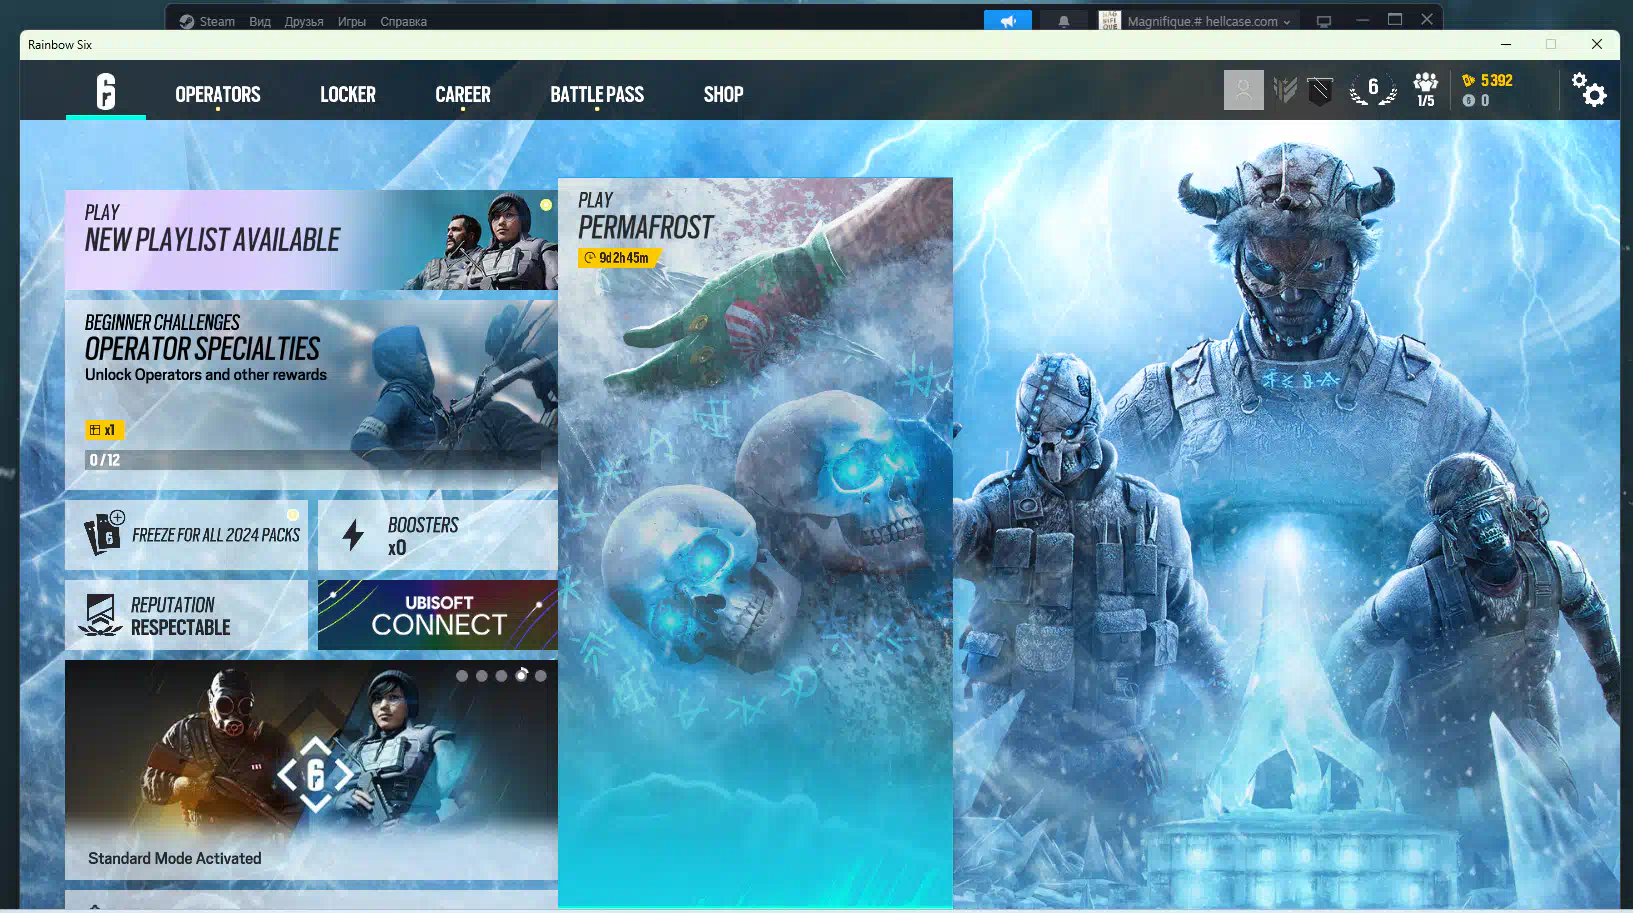Image resolution: width=1633 pixels, height=913 pixels.
Task: Select the first carousel dot
Action: coord(462,676)
